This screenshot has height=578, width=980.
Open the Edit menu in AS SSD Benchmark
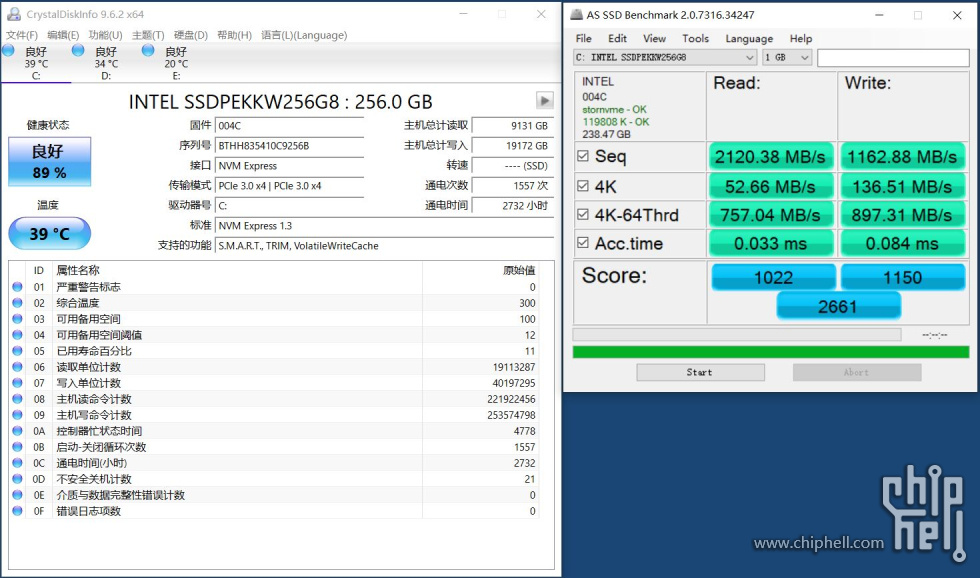pyautogui.click(x=618, y=38)
